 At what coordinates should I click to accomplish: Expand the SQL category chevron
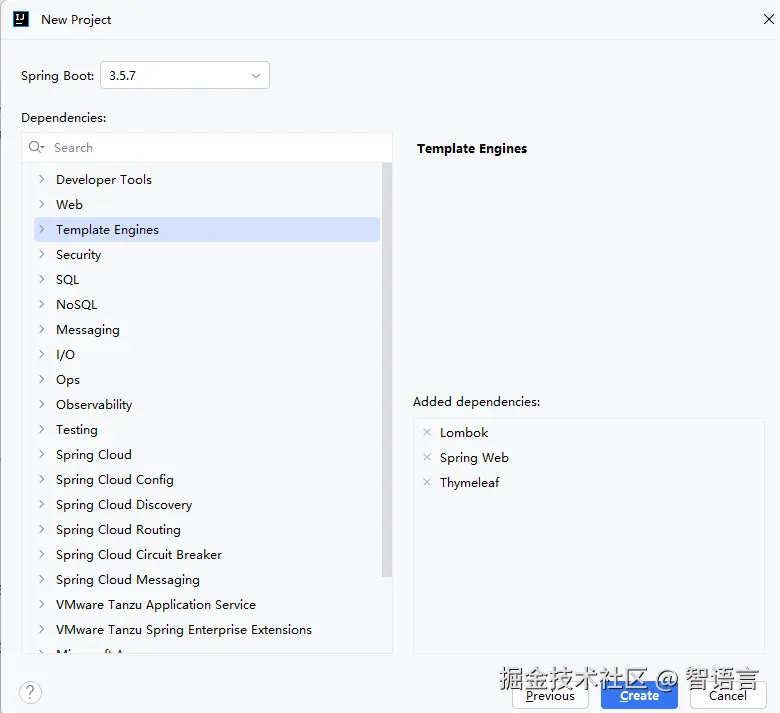tap(42, 279)
